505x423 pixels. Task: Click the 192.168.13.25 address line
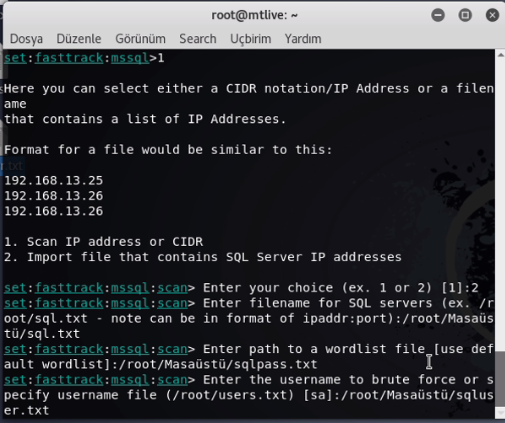click(54, 180)
